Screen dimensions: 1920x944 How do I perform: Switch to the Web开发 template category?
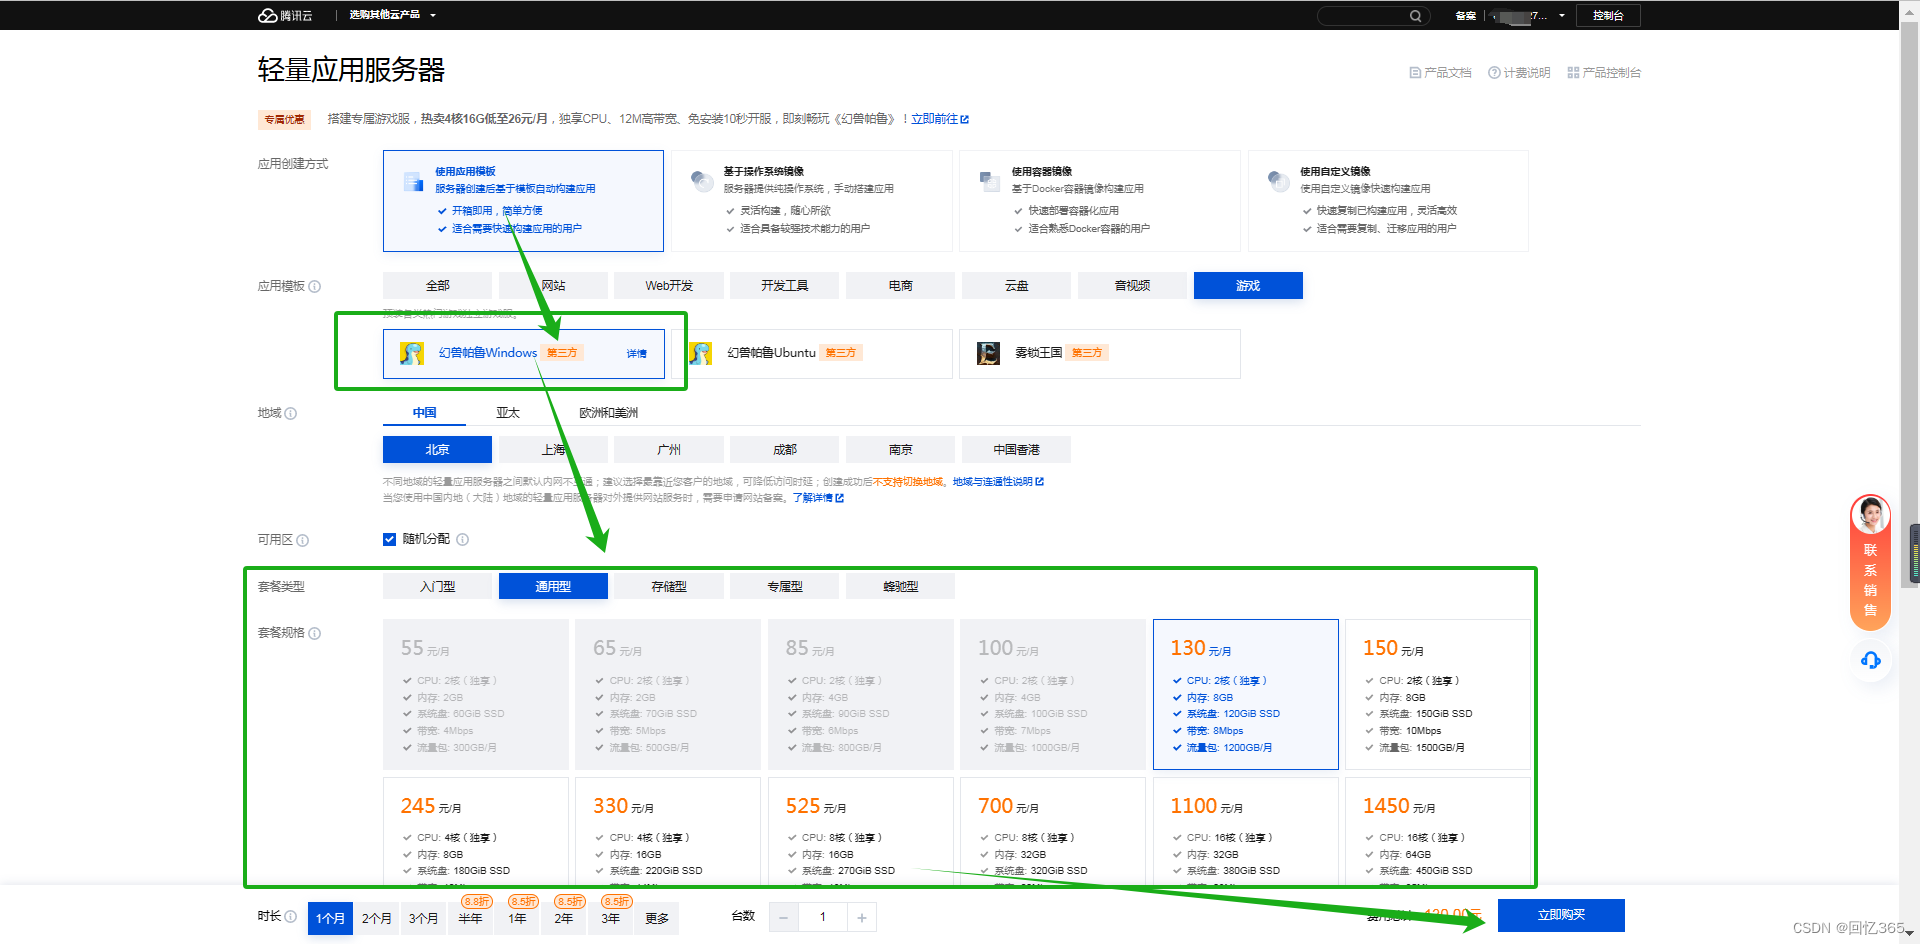coord(669,286)
